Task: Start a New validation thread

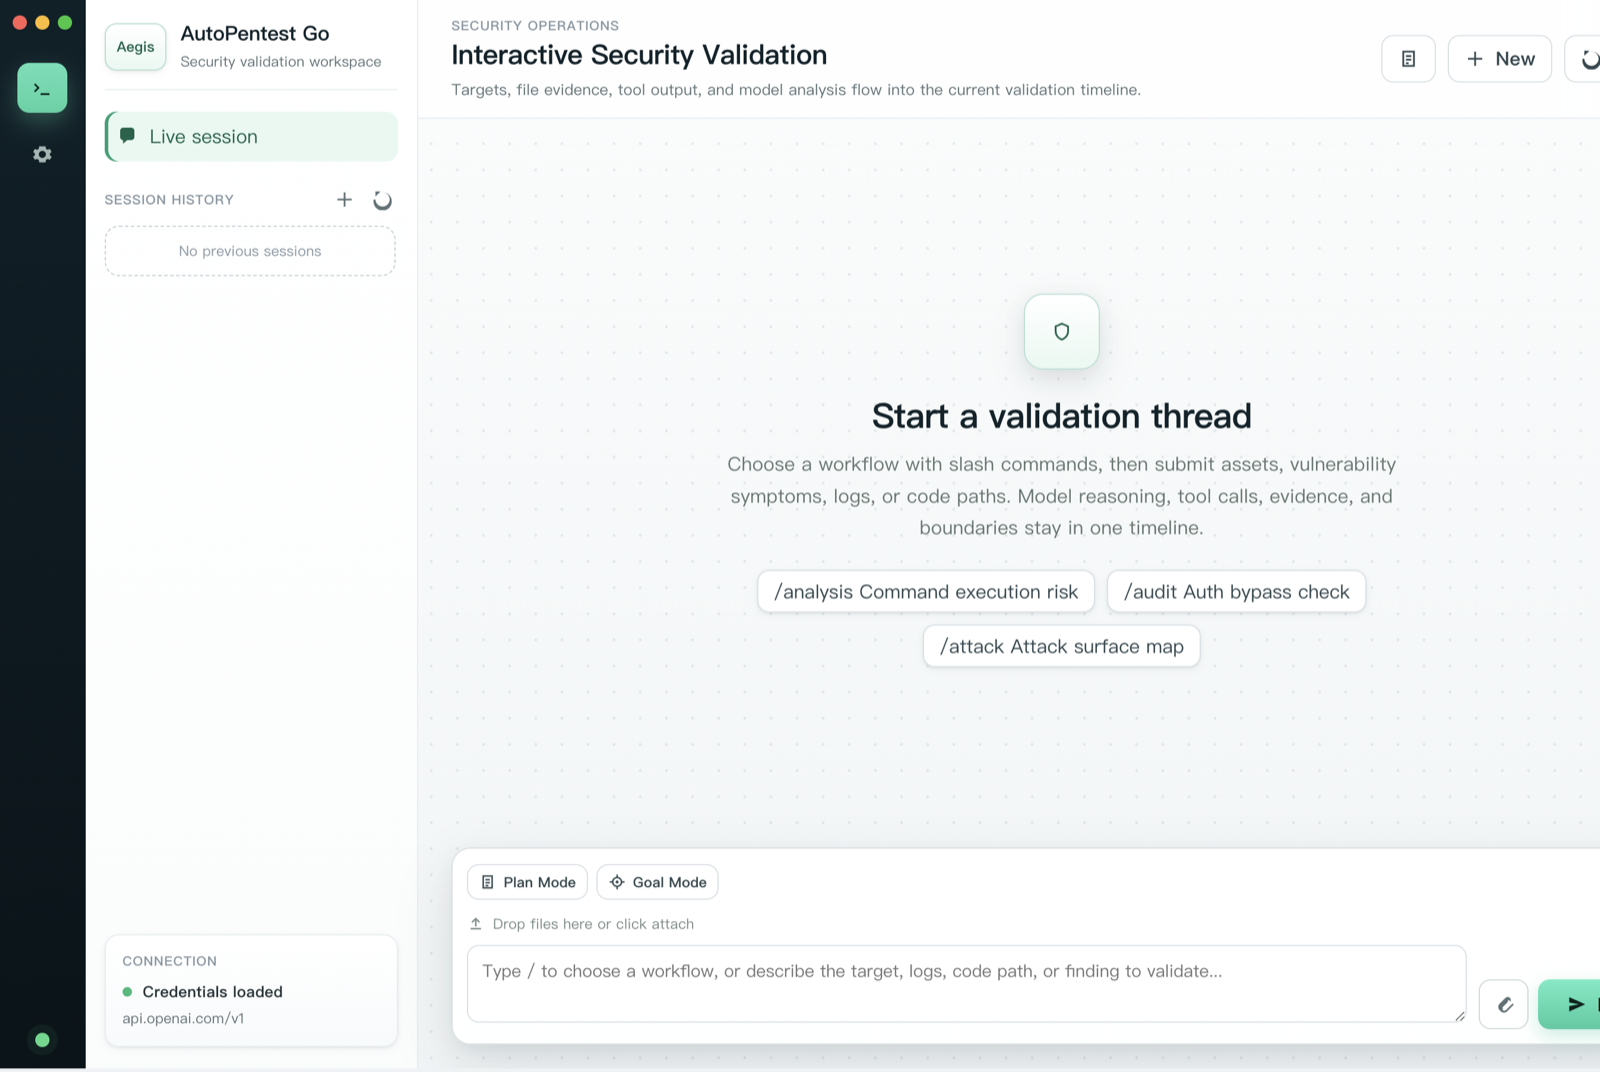Action: (1499, 59)
